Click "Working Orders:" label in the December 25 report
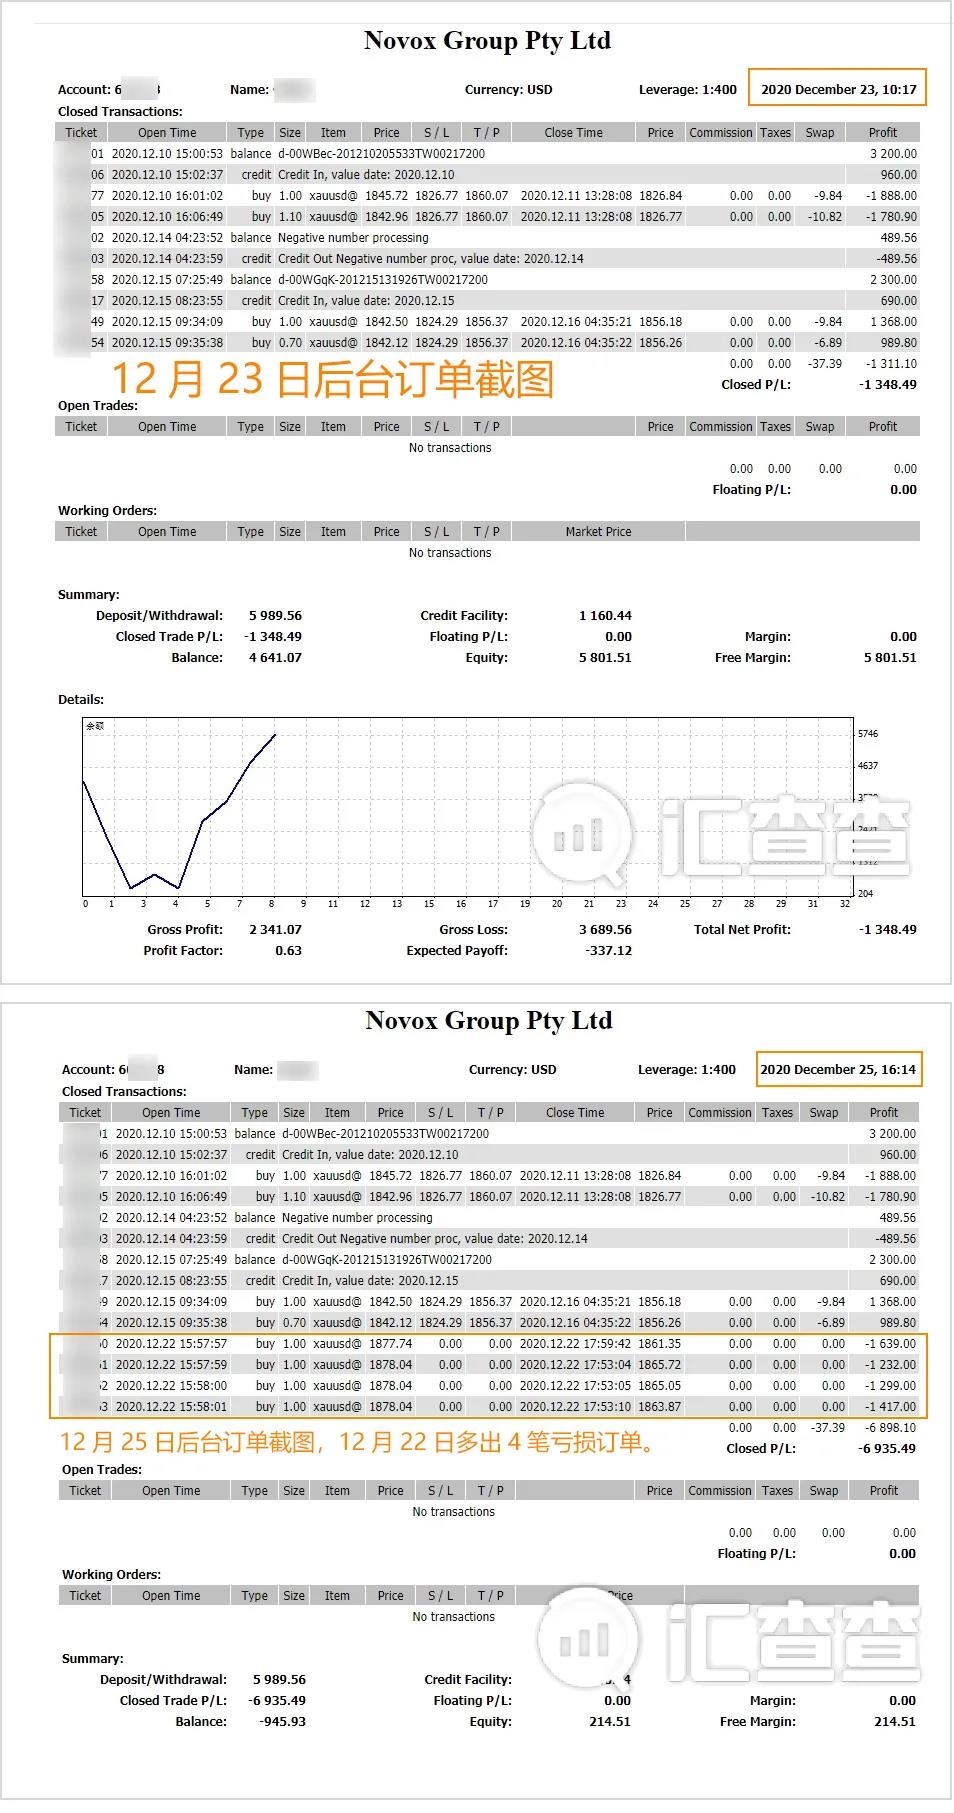 [111, 1574]
